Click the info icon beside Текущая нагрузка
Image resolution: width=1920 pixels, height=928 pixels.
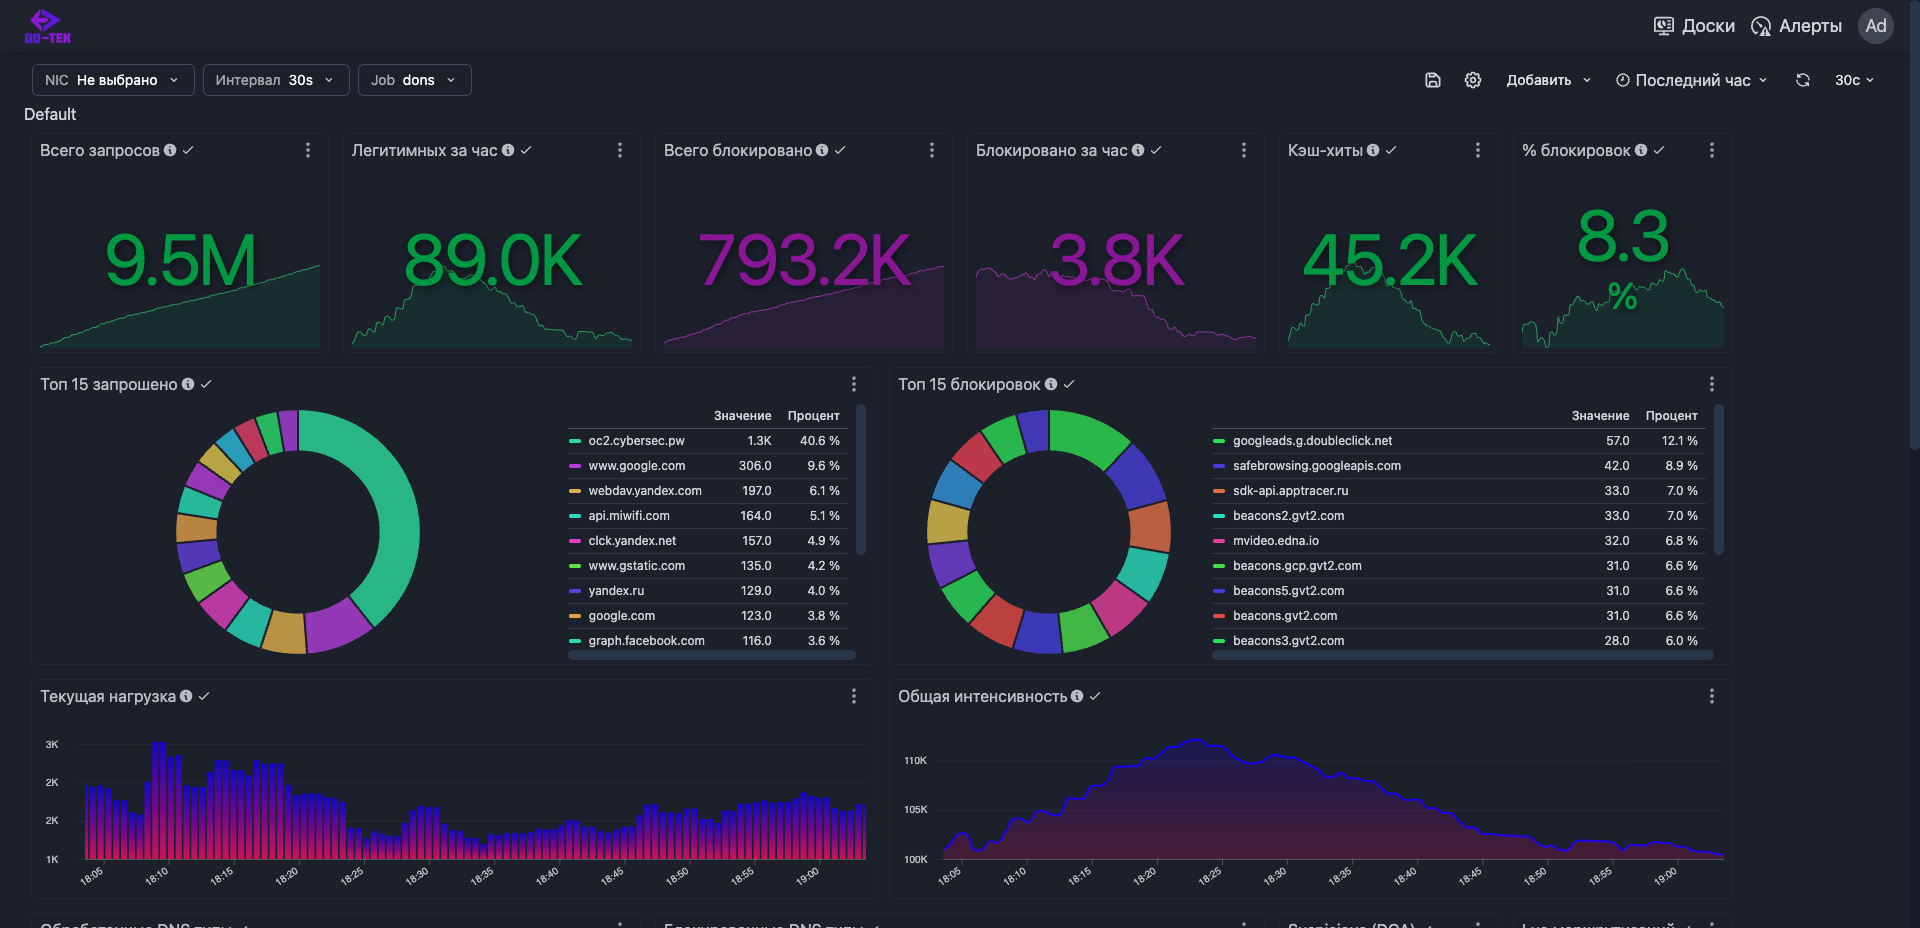tap(186, 696)
